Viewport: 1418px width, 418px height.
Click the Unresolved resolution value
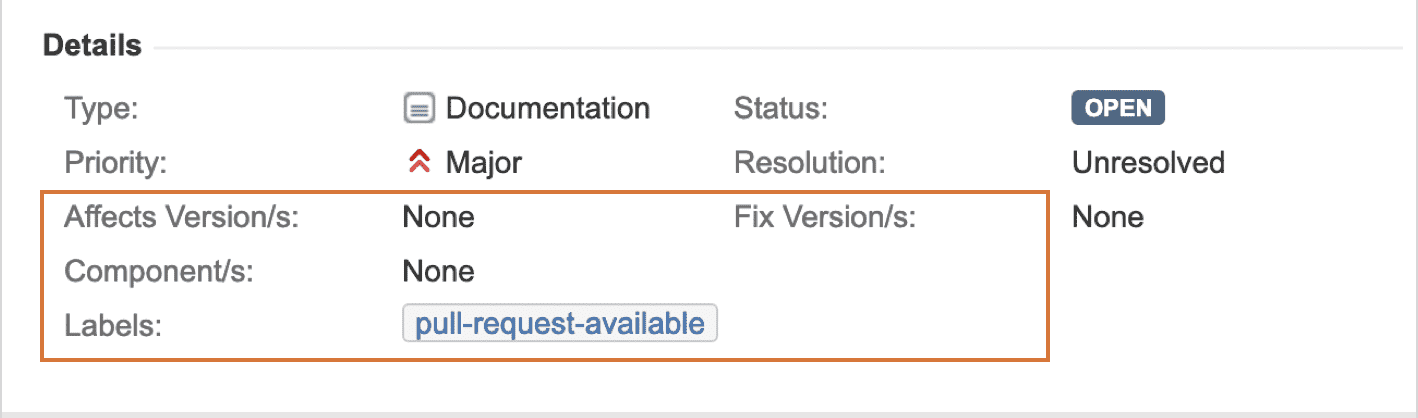[1148, 162]
